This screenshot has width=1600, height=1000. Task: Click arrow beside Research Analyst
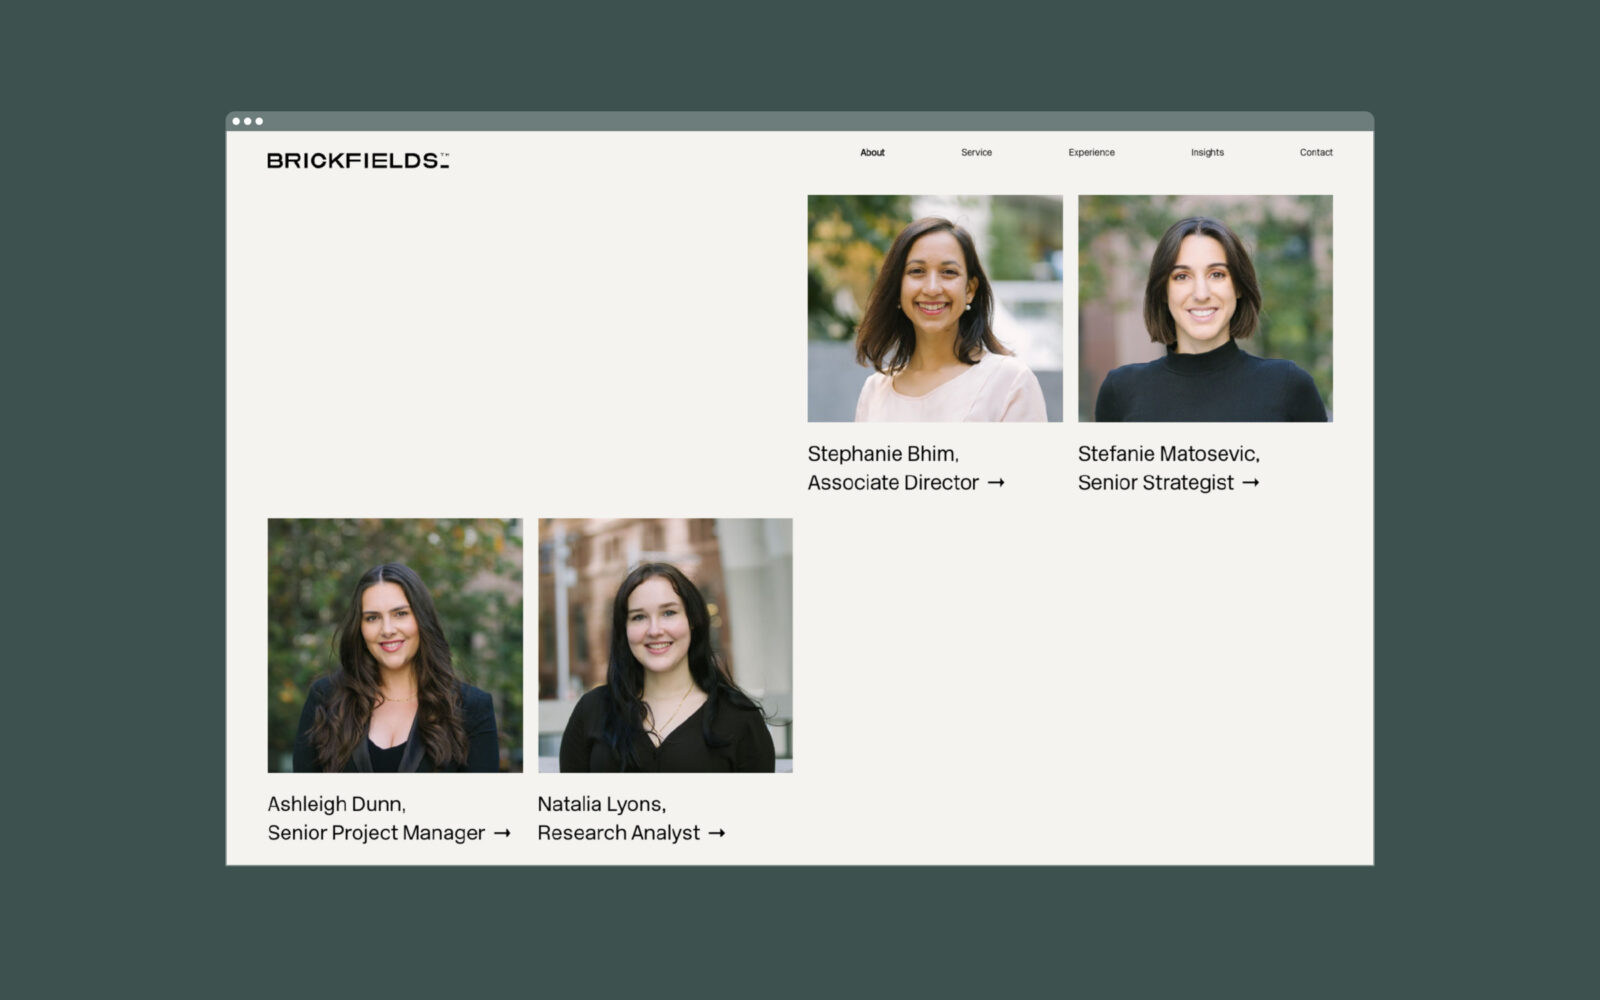tap(716, 833)
